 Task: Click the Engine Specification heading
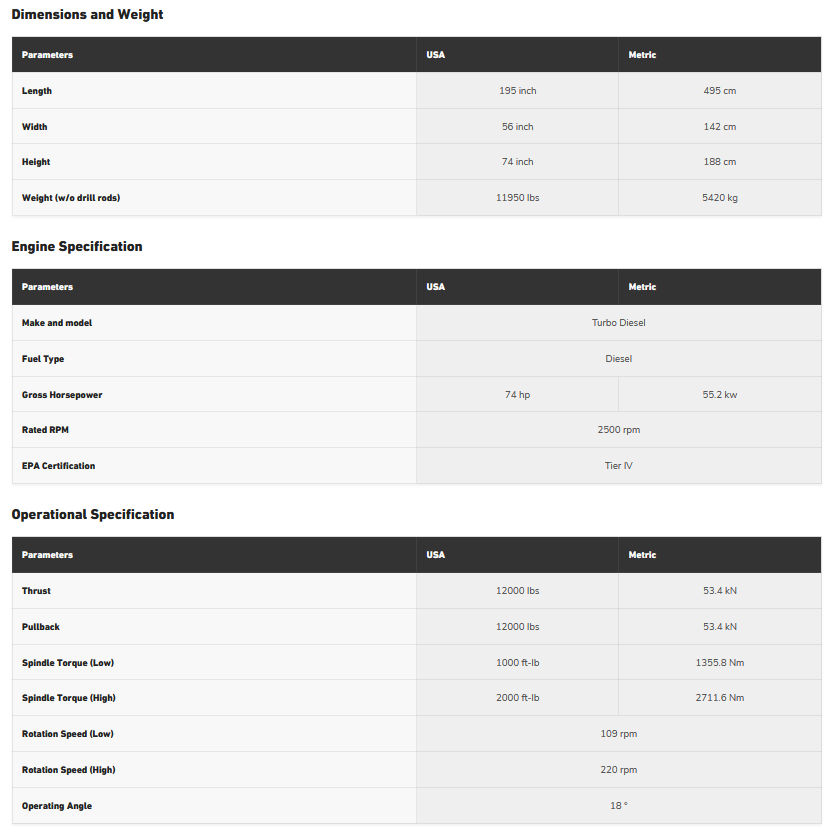point(77,247)
